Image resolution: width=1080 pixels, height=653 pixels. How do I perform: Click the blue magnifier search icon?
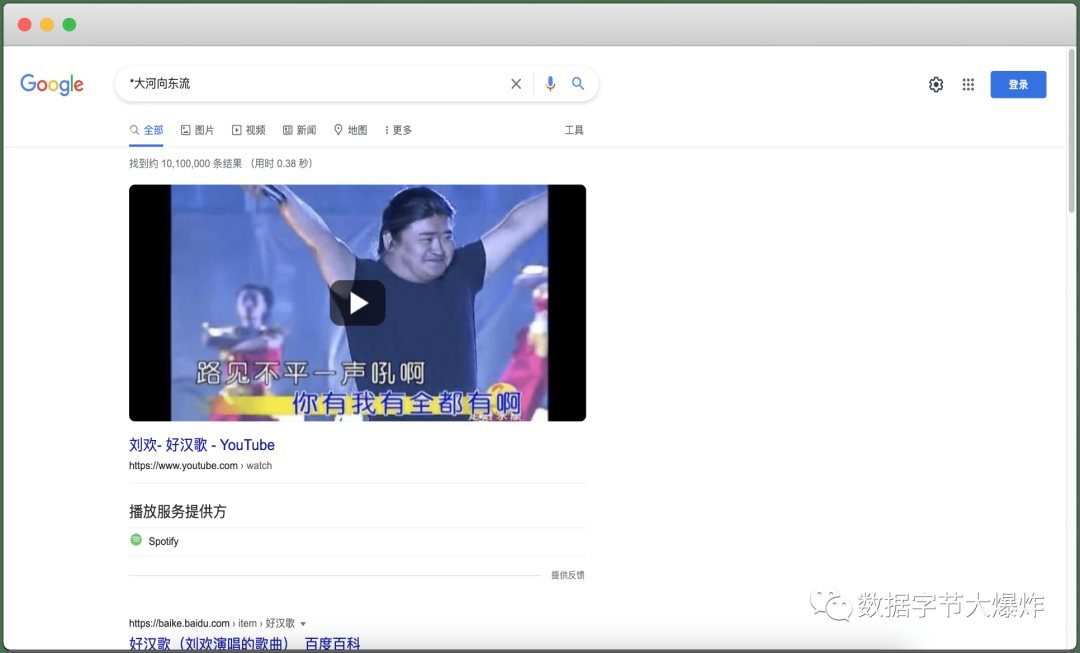(578, 83)
